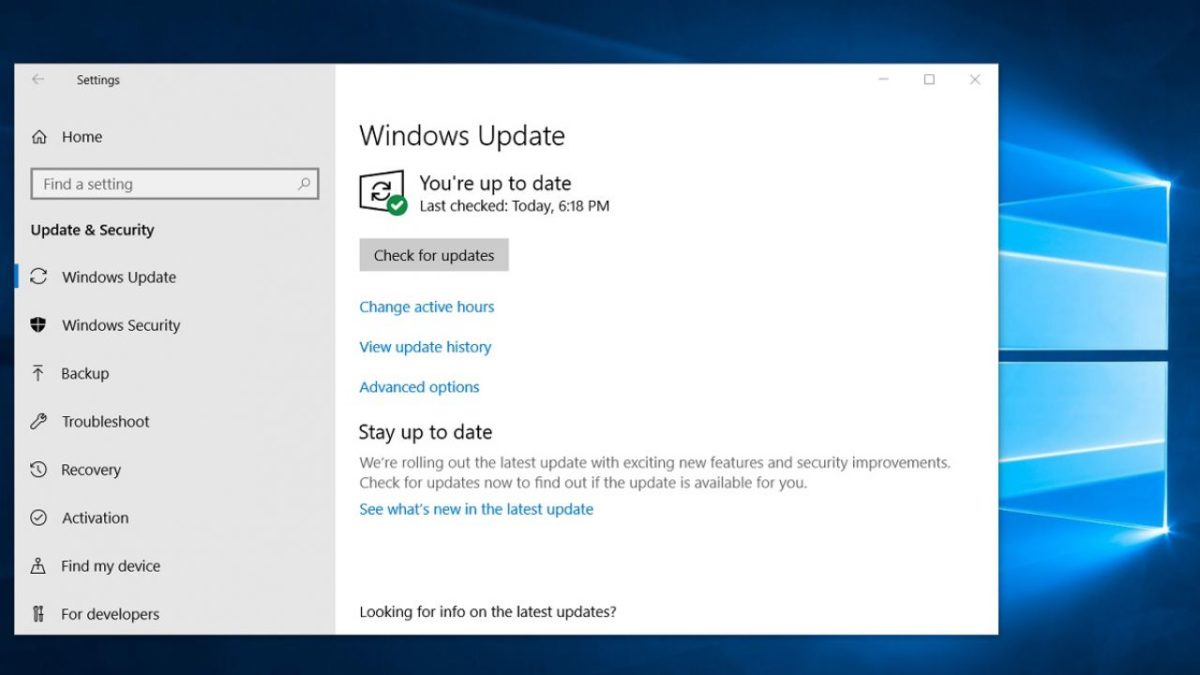Click the Find my device person icon
The width and height of the screenshot is (1200, 675).
click(x=39, y=566)
